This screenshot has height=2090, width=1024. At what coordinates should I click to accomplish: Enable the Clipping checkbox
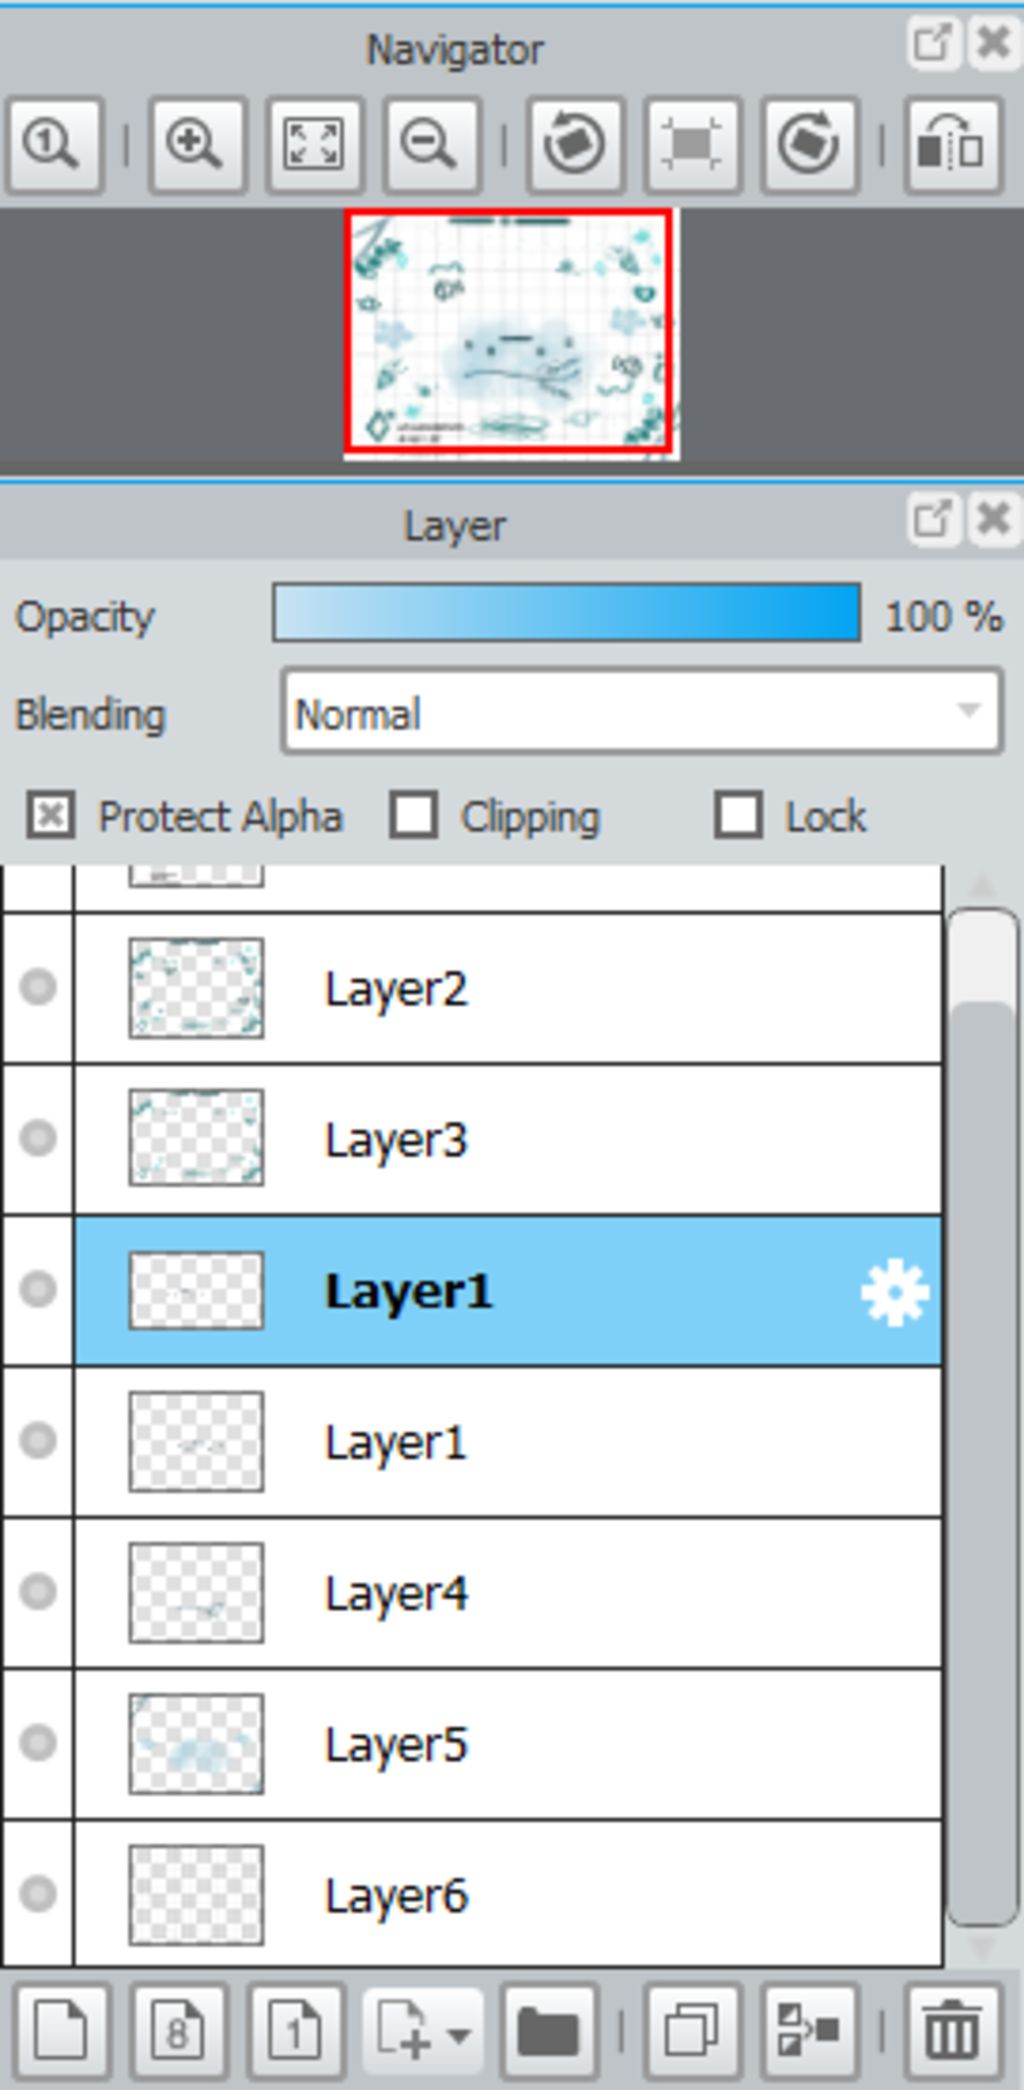(413, 815)
